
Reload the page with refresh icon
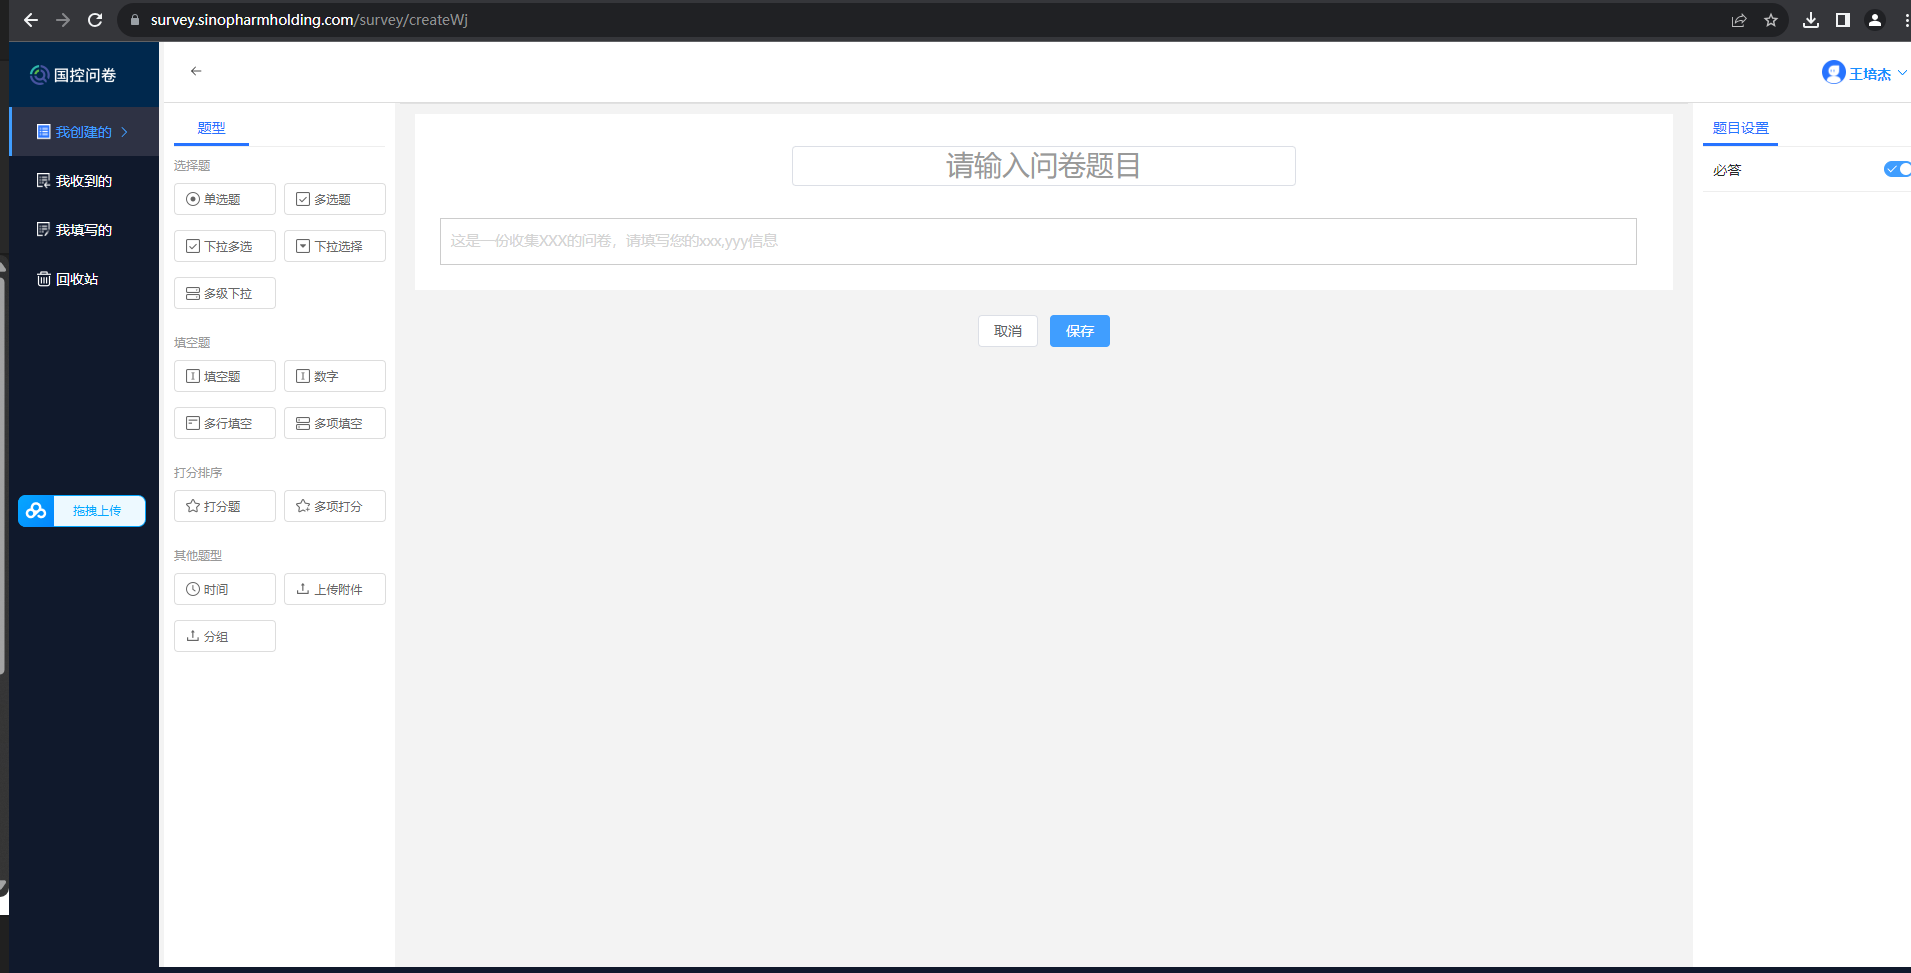click(95, 20)
